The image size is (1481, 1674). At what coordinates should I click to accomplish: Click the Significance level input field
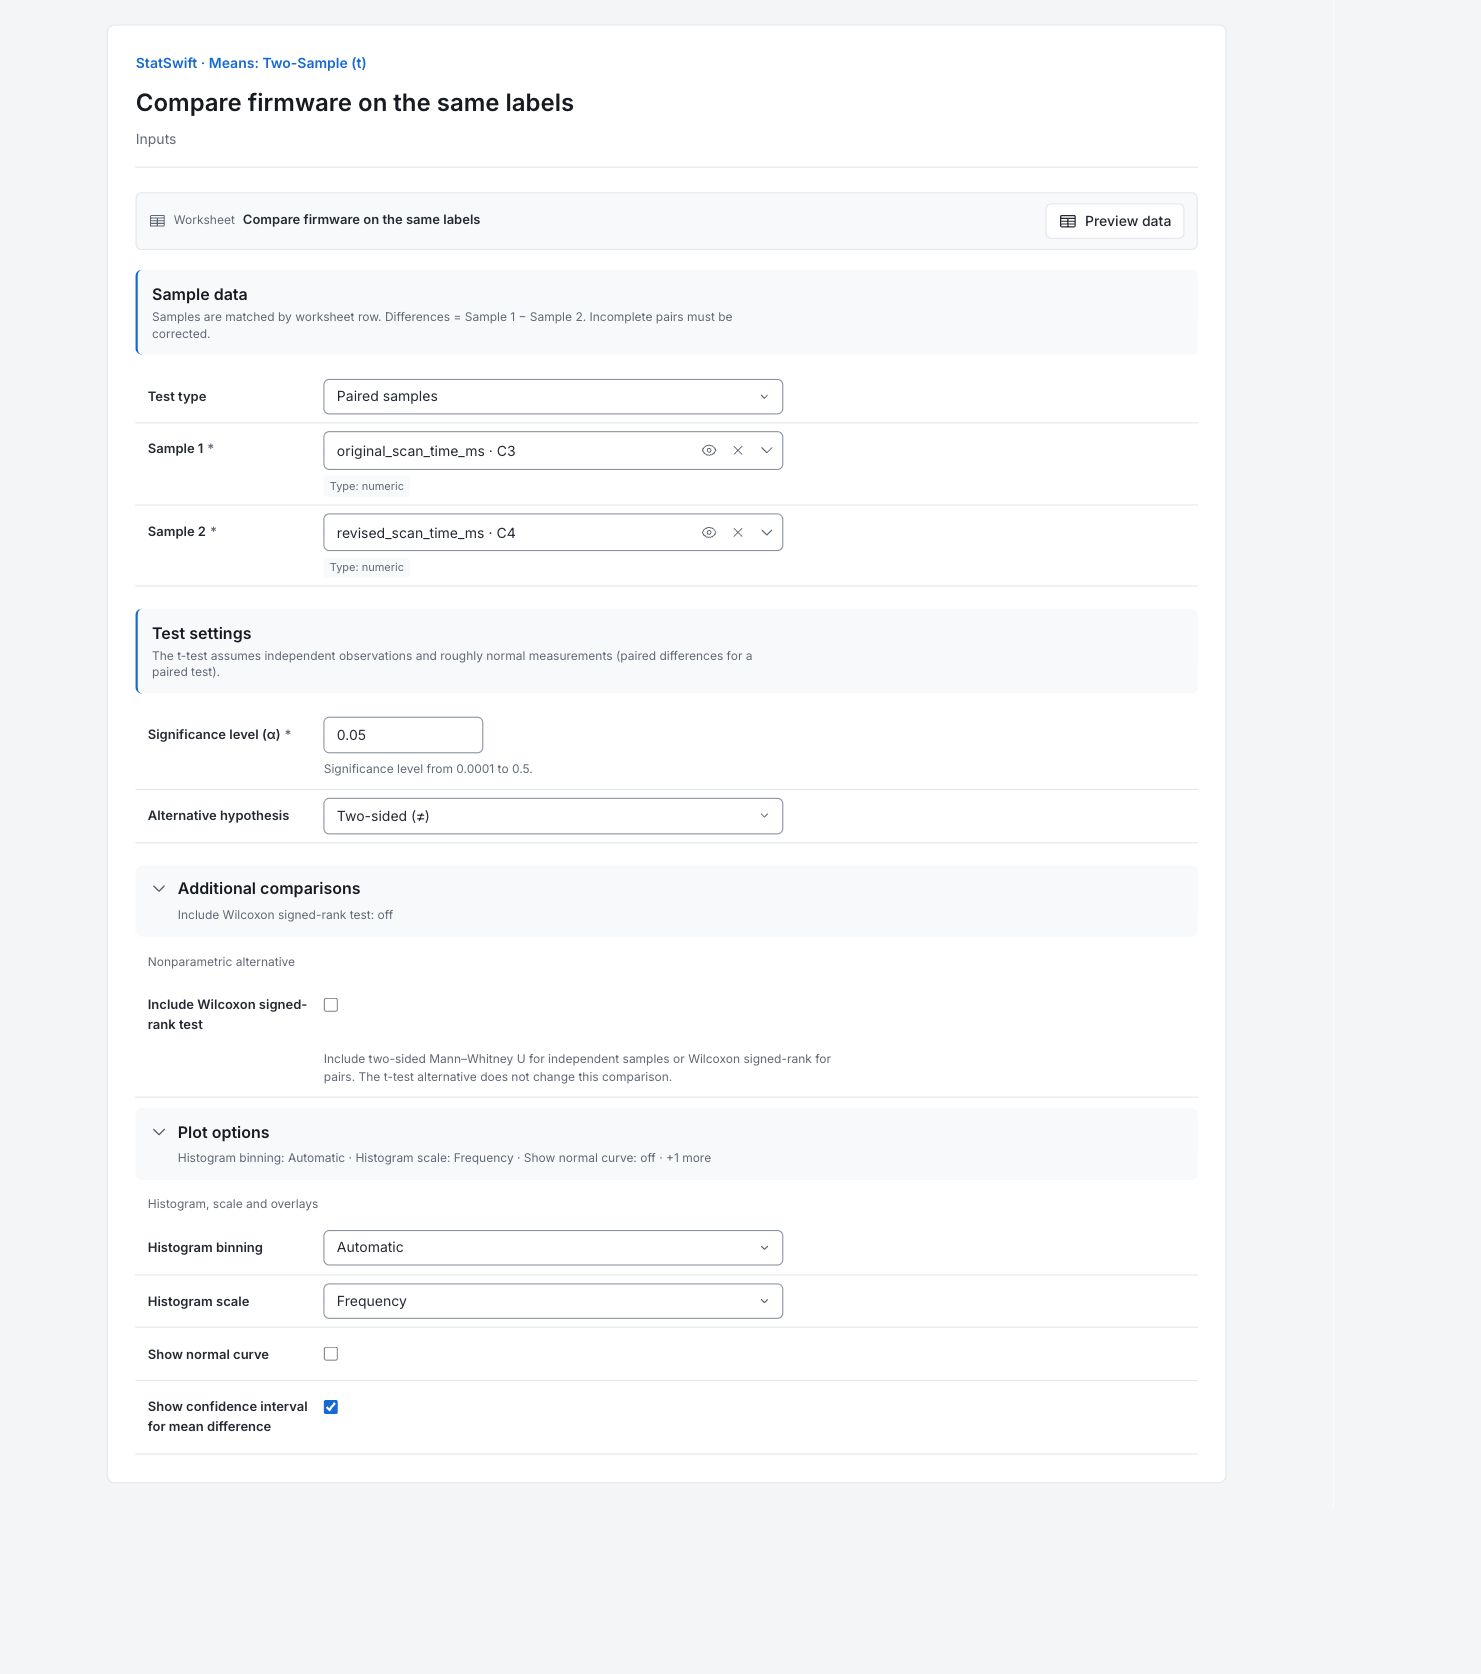[403, 735]
